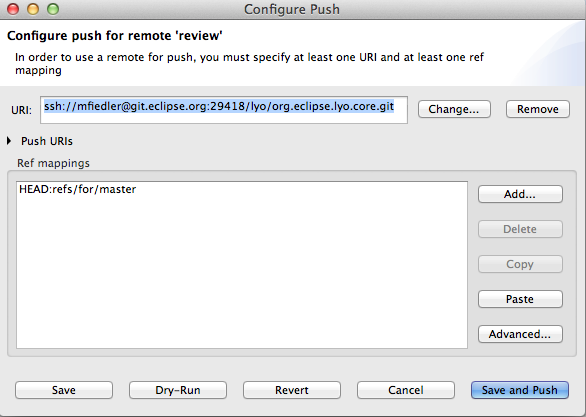Open Advanced ref mapping settings
Image resolution: width=586 pixels, height=417 pixels.
point(520,334)
